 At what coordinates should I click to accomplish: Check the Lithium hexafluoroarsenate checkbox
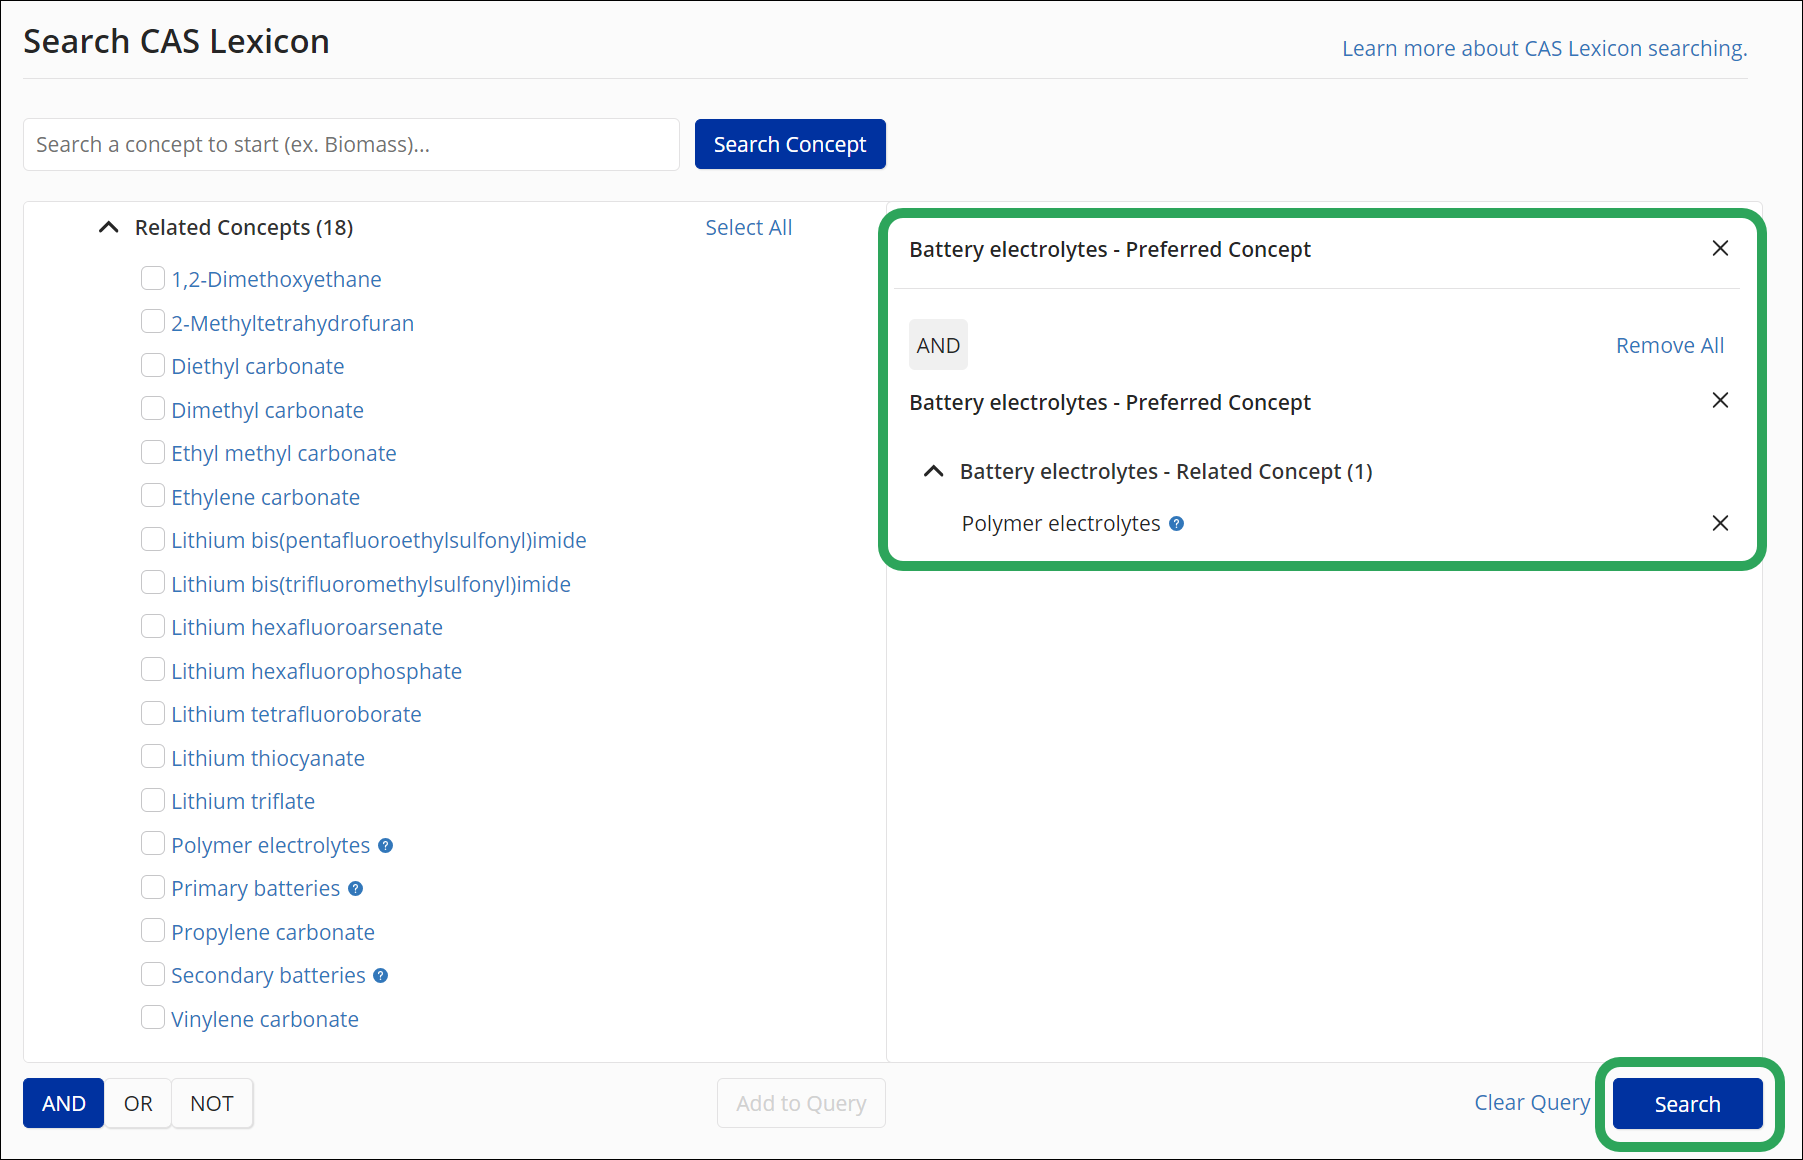pyautogui.click(x=153, y=626)
